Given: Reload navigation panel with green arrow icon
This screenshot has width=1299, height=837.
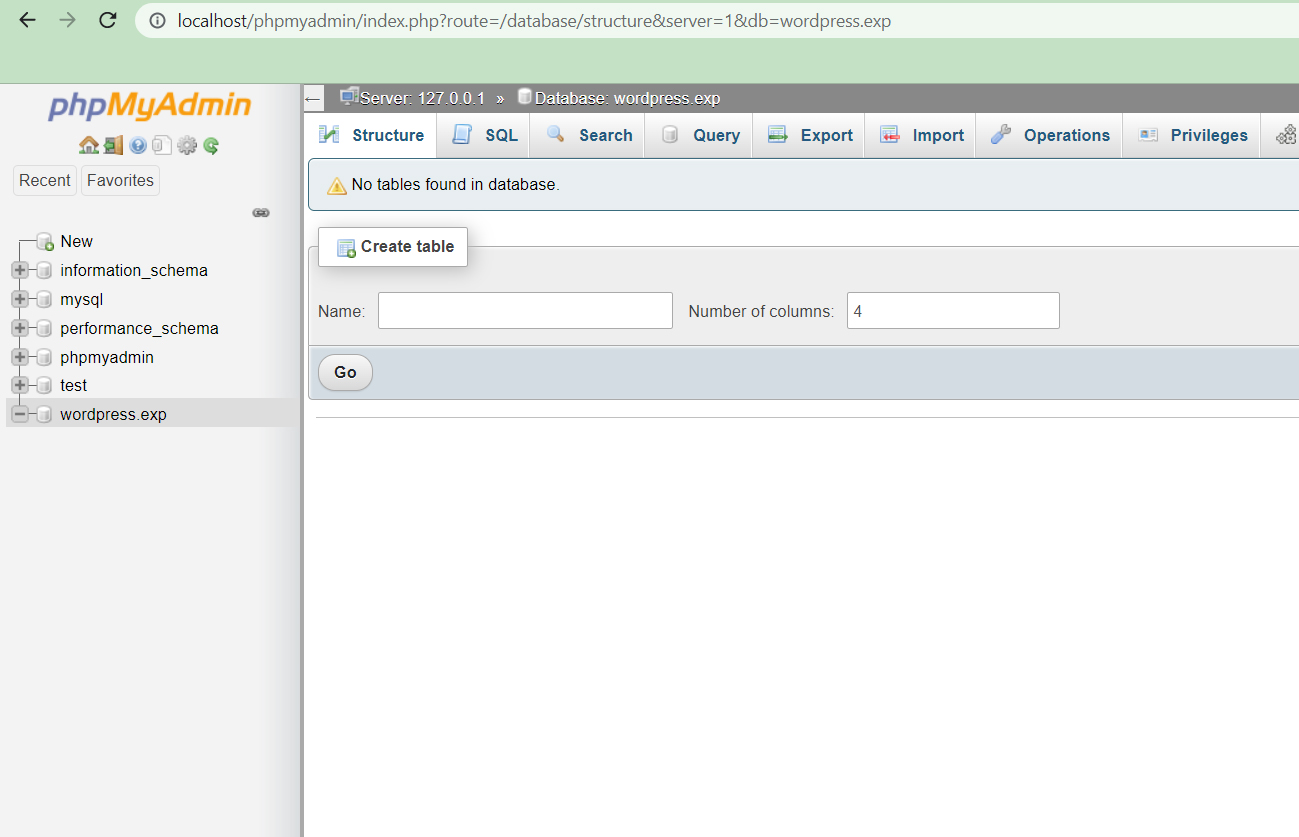Looking at the screenshot, I should (x=211, y=146).
